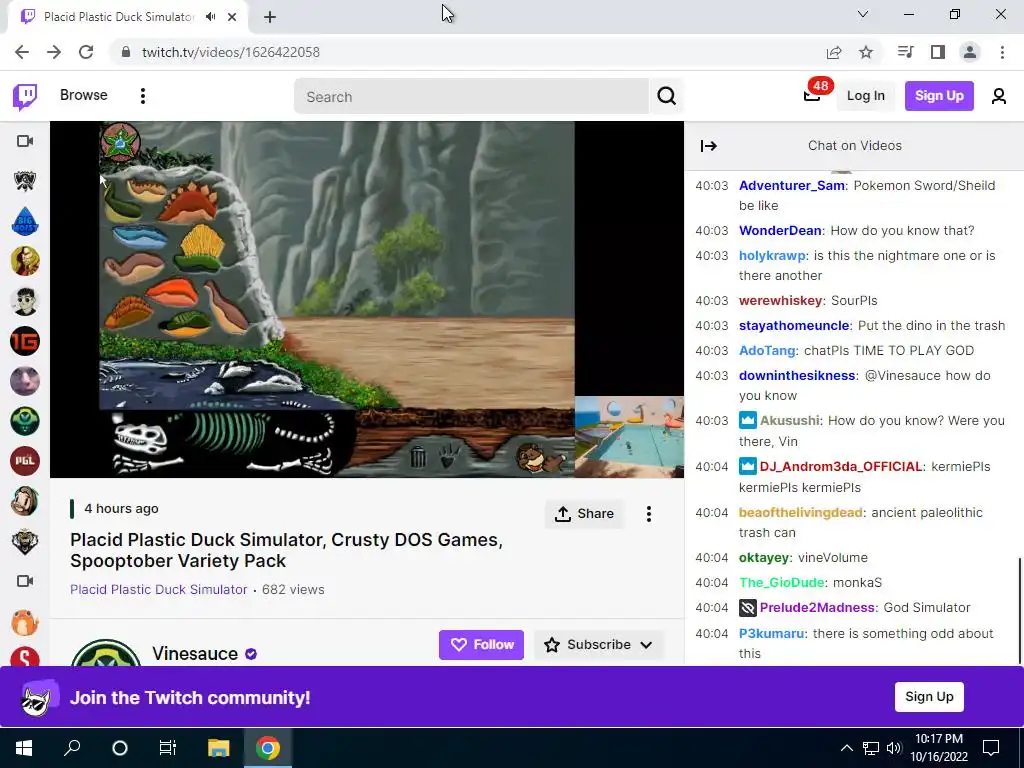The width and height of the screenshot is (1024, 768).
Task: Open the video options three-dot menu
Action: pos(648,514)
